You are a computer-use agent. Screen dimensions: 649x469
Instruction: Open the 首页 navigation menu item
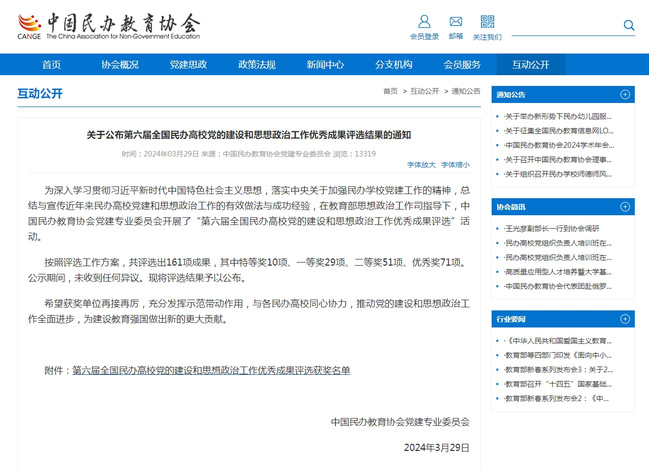(51, 64)
